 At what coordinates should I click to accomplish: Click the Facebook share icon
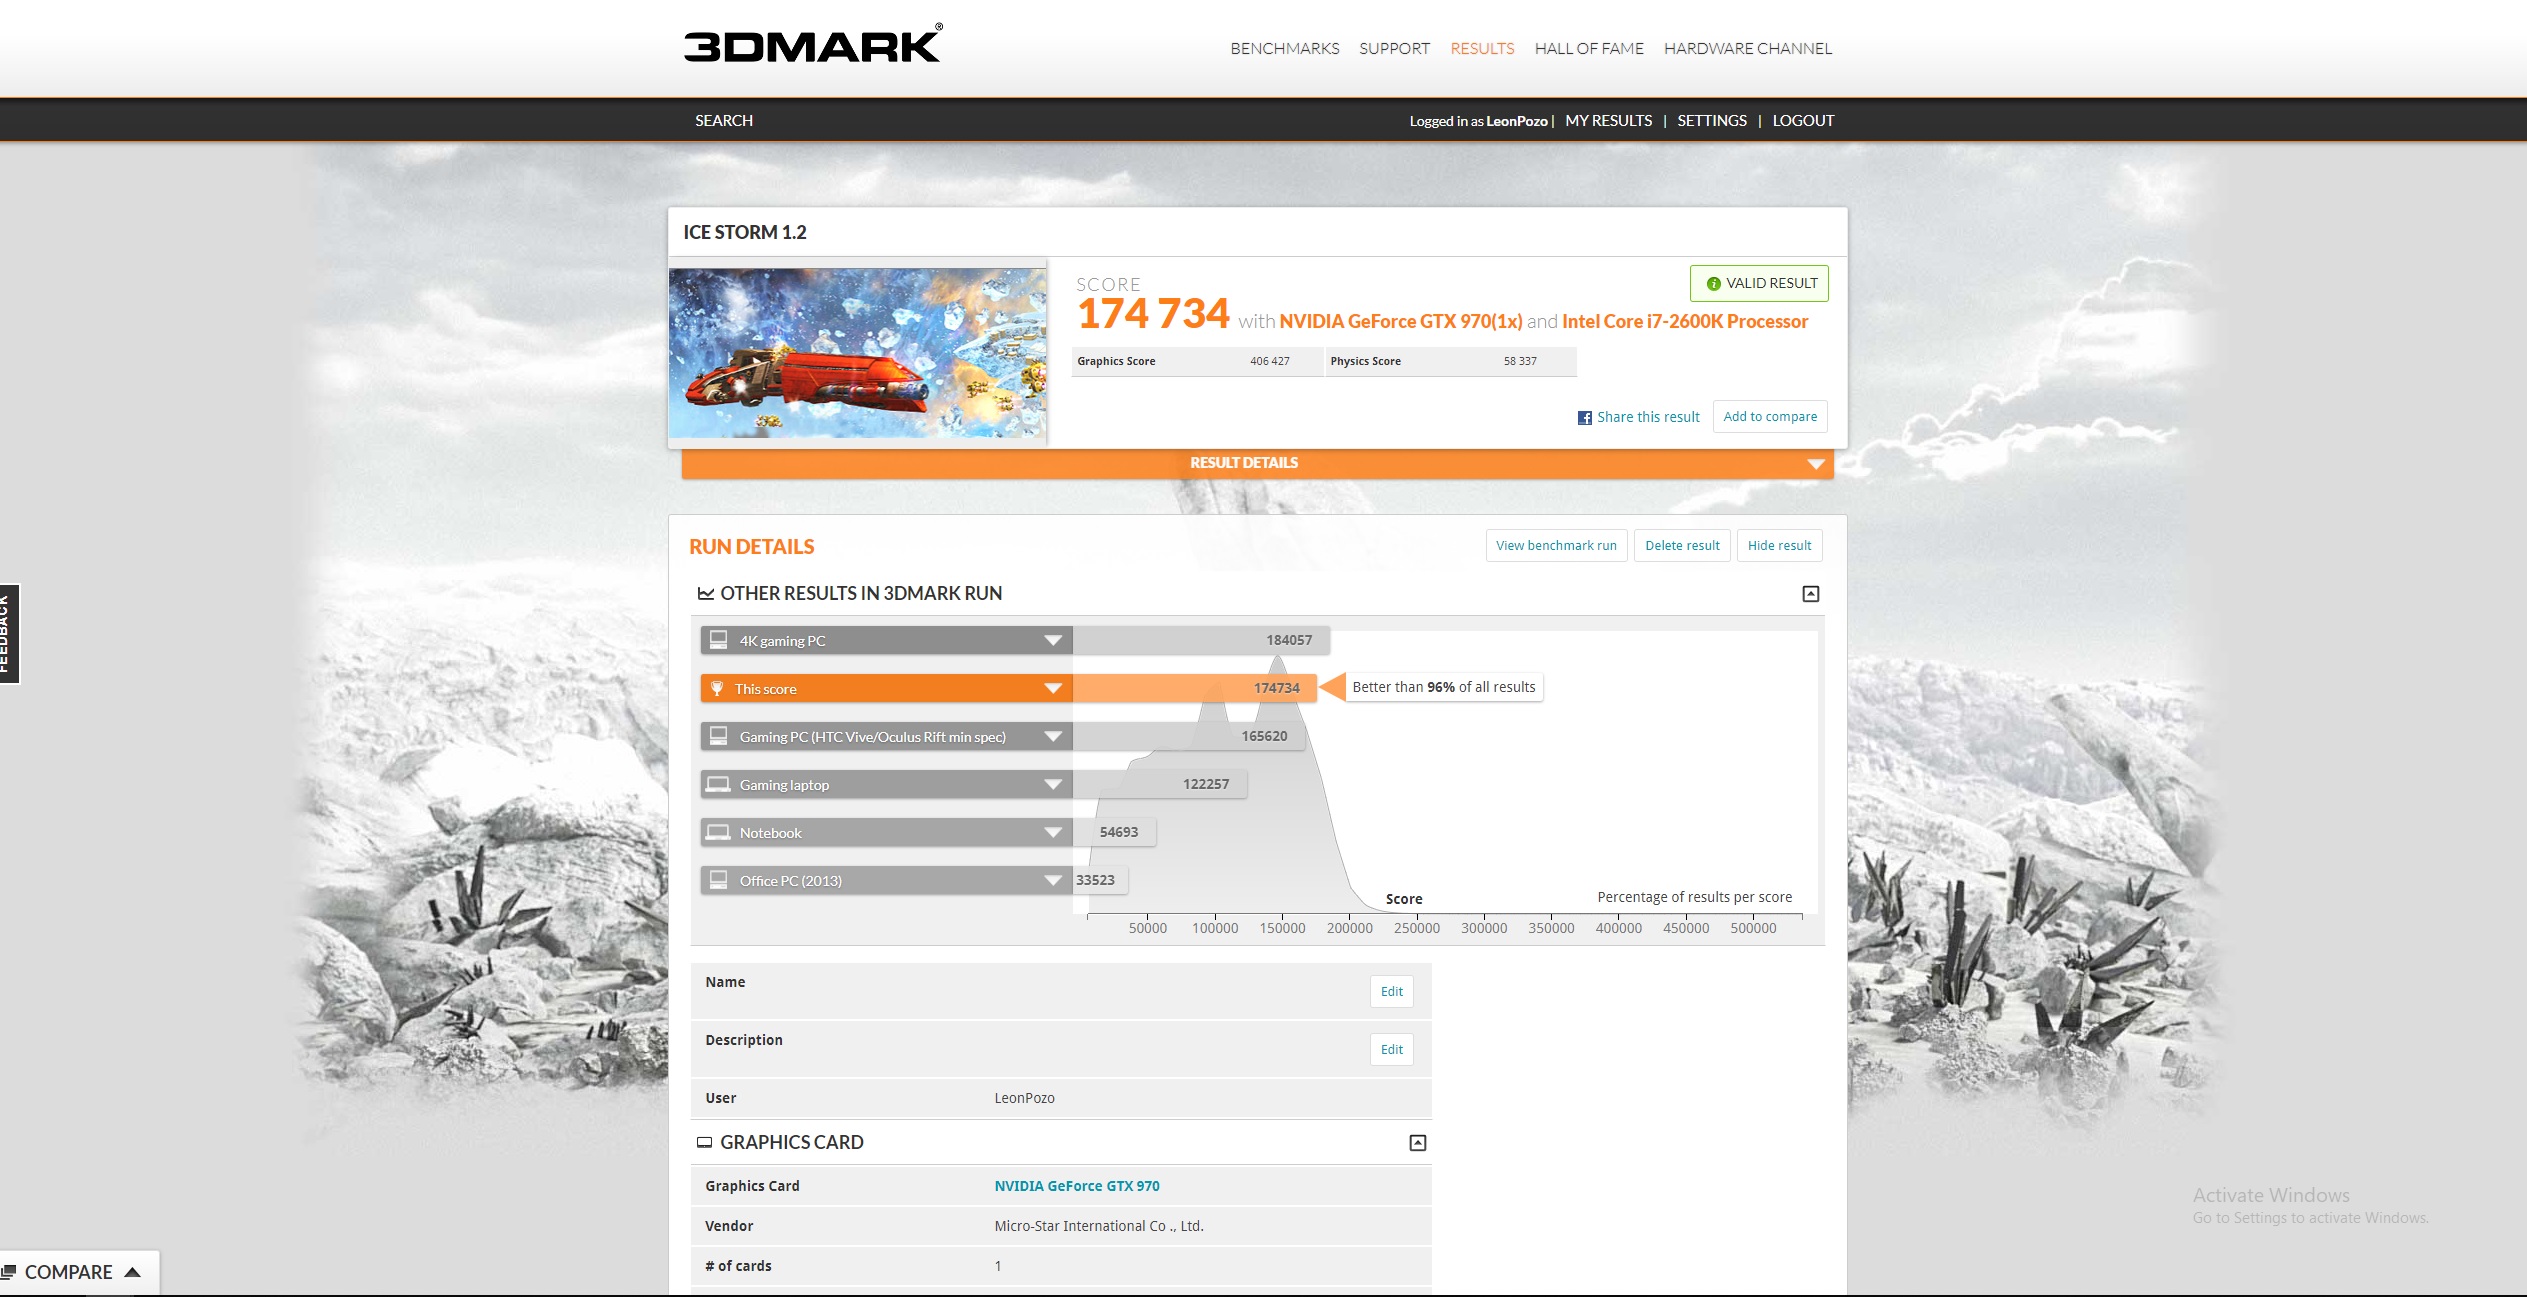tap(1585, 418)
